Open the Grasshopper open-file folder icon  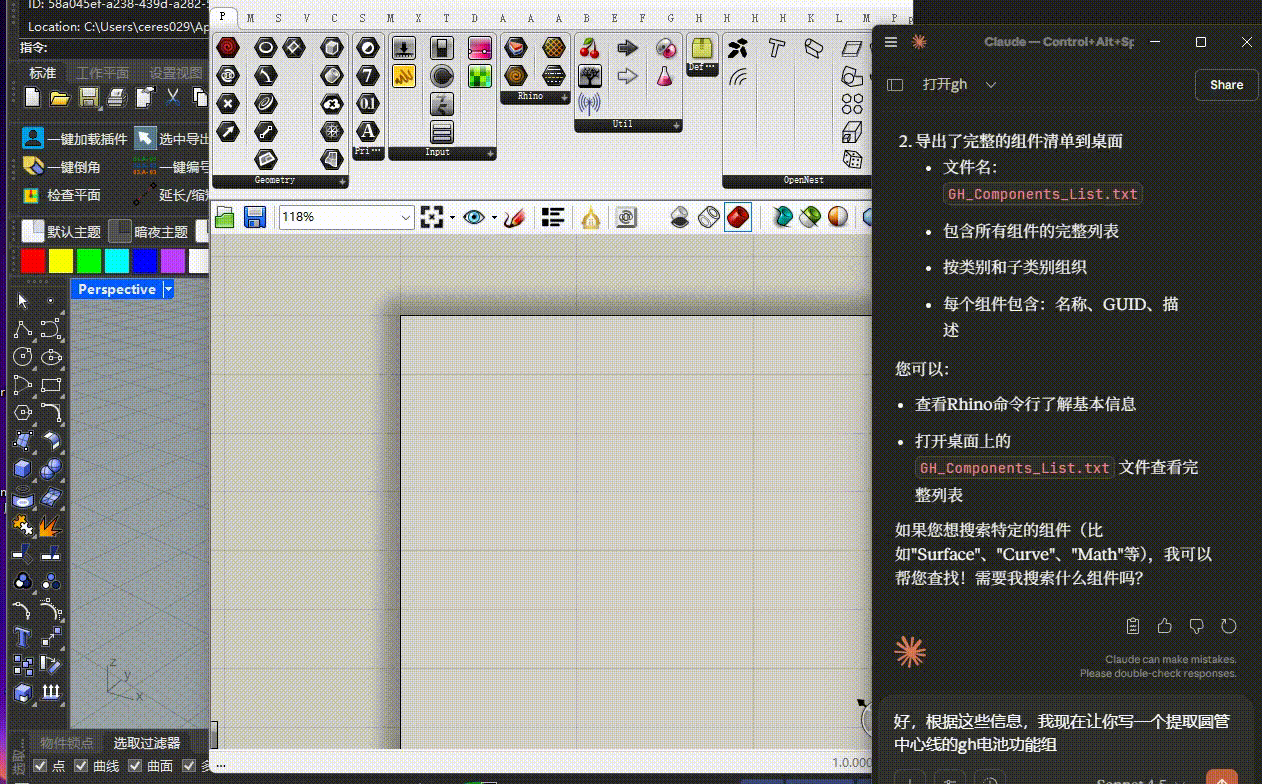pos(225,217)
